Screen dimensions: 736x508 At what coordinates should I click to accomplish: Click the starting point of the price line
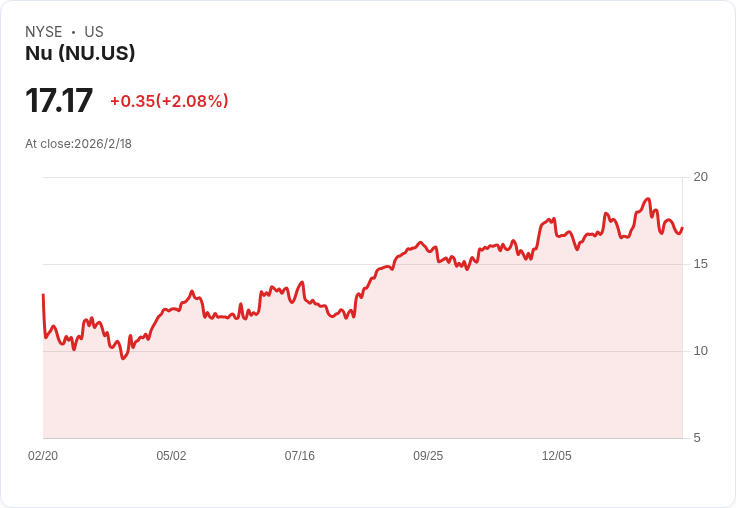(43, 295)
